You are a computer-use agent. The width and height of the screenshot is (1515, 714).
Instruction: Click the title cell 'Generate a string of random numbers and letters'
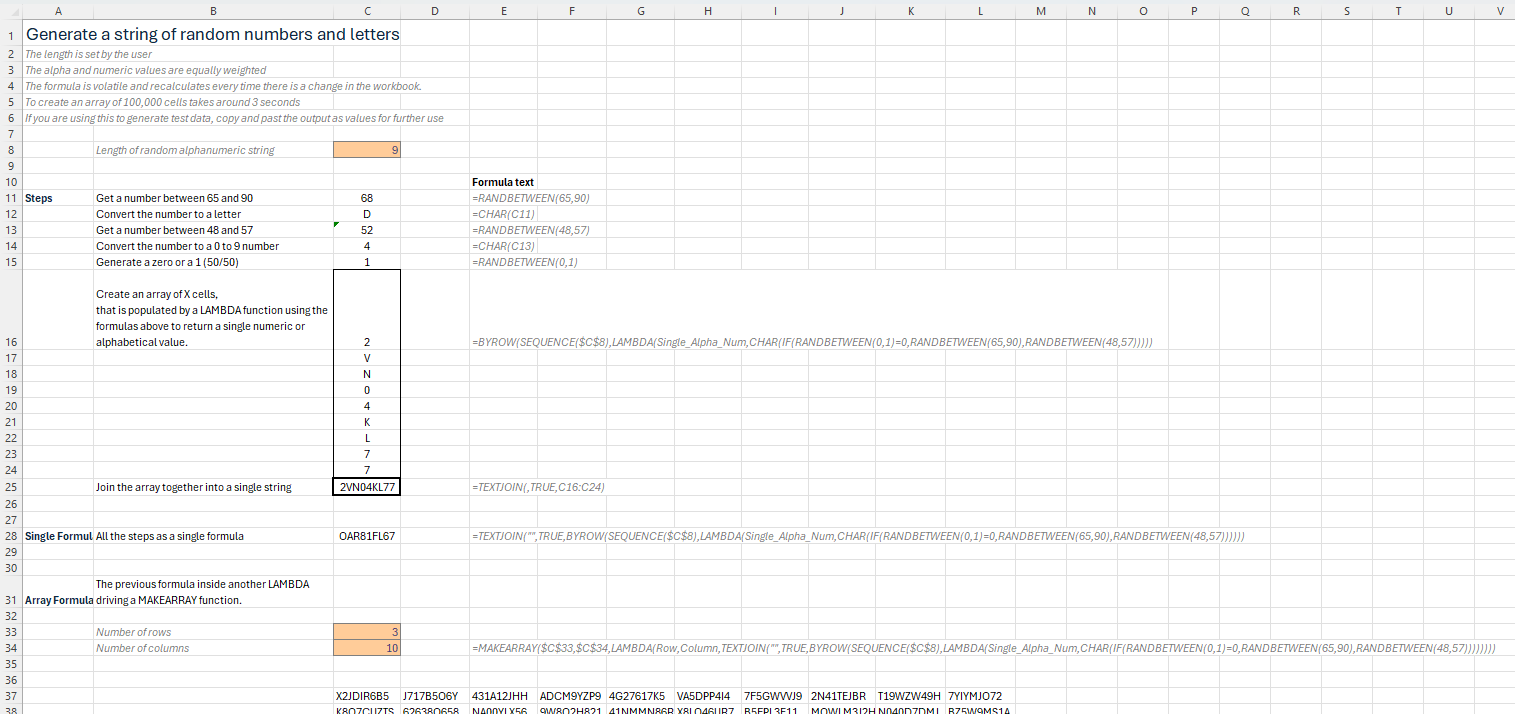tap(212, 35)
